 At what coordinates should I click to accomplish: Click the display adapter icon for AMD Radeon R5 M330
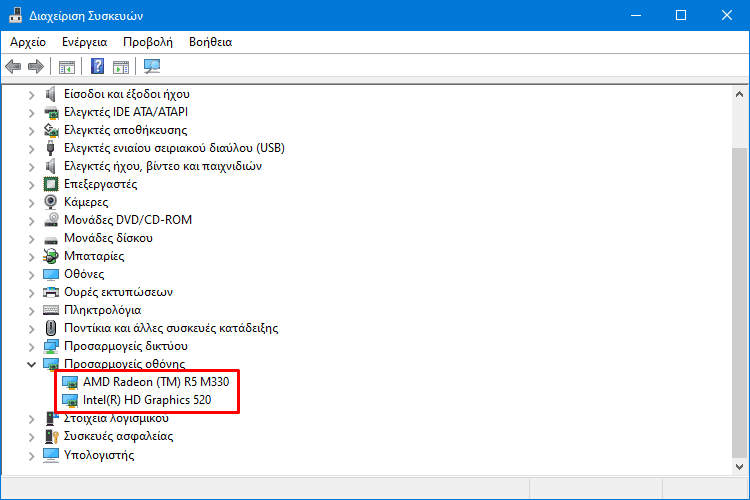click(x=70, y=382)
